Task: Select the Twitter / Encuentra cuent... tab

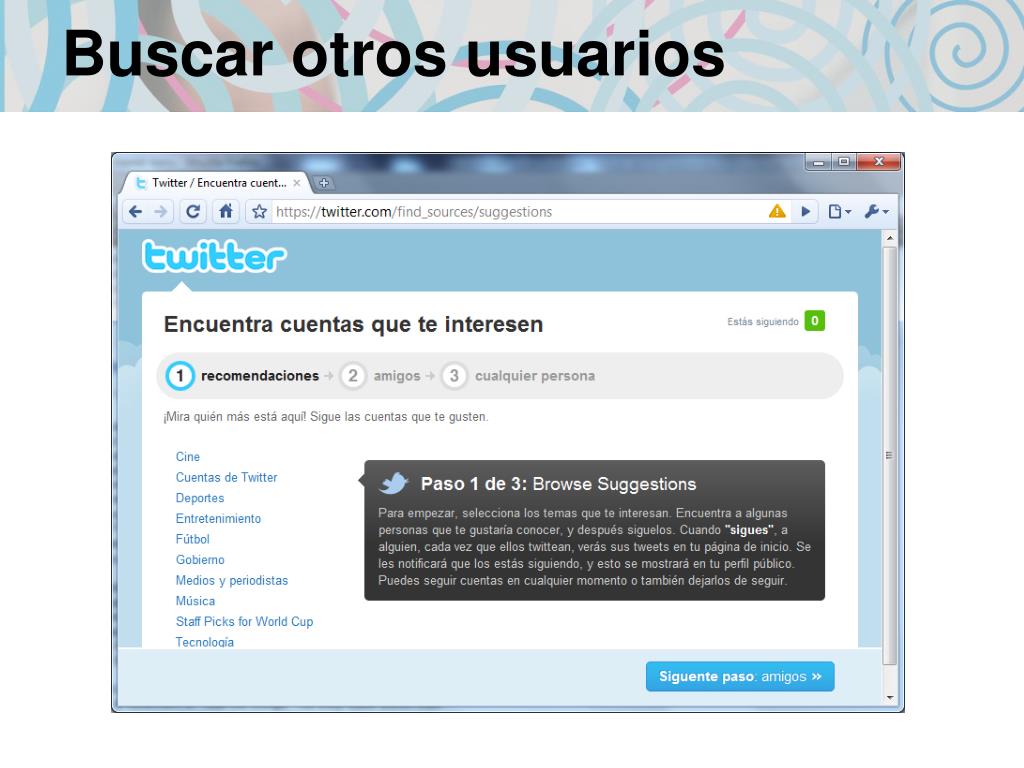Action: tap(216, 183)
